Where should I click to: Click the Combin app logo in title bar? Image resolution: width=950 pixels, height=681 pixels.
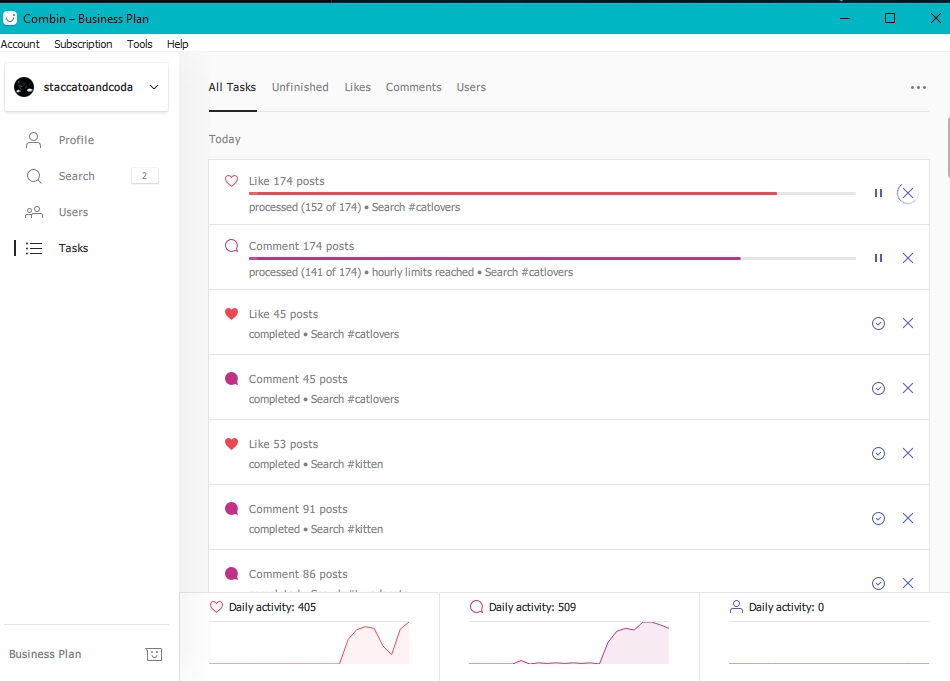(x=10, y=18)
